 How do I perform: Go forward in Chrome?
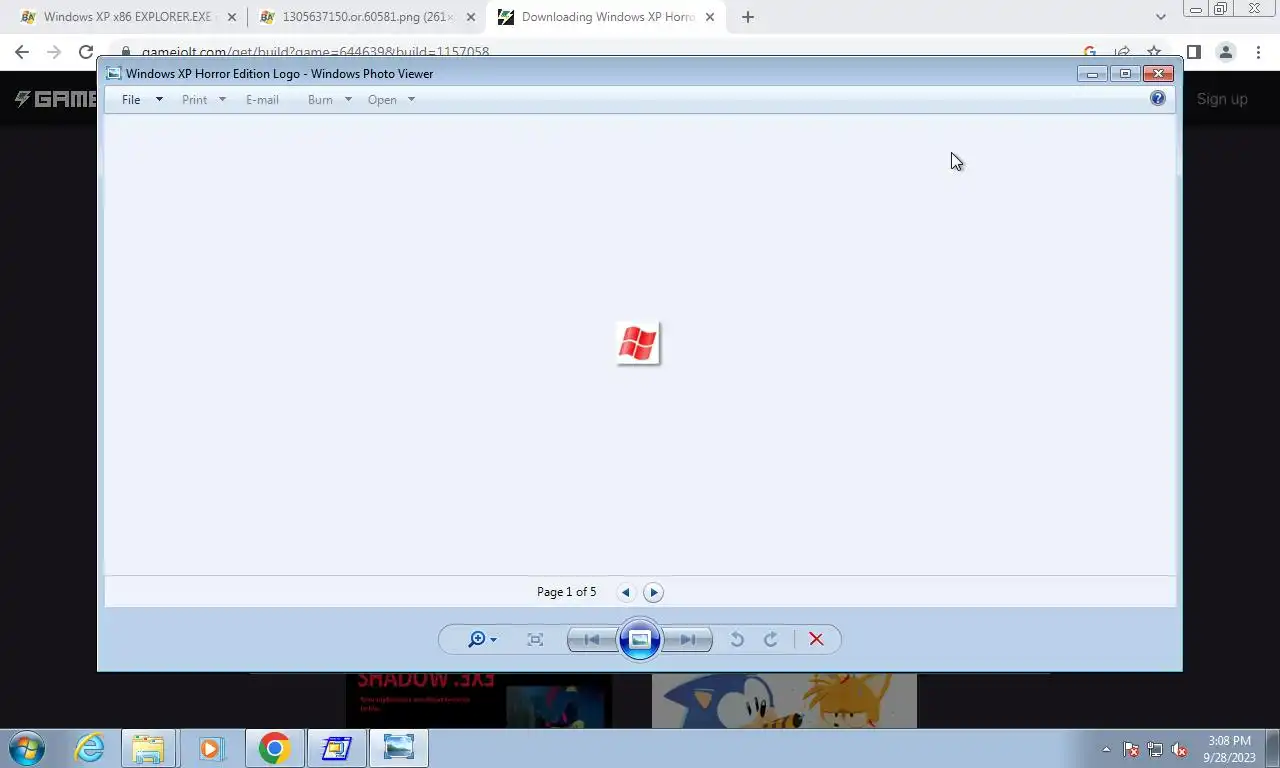tap(54, 52)
